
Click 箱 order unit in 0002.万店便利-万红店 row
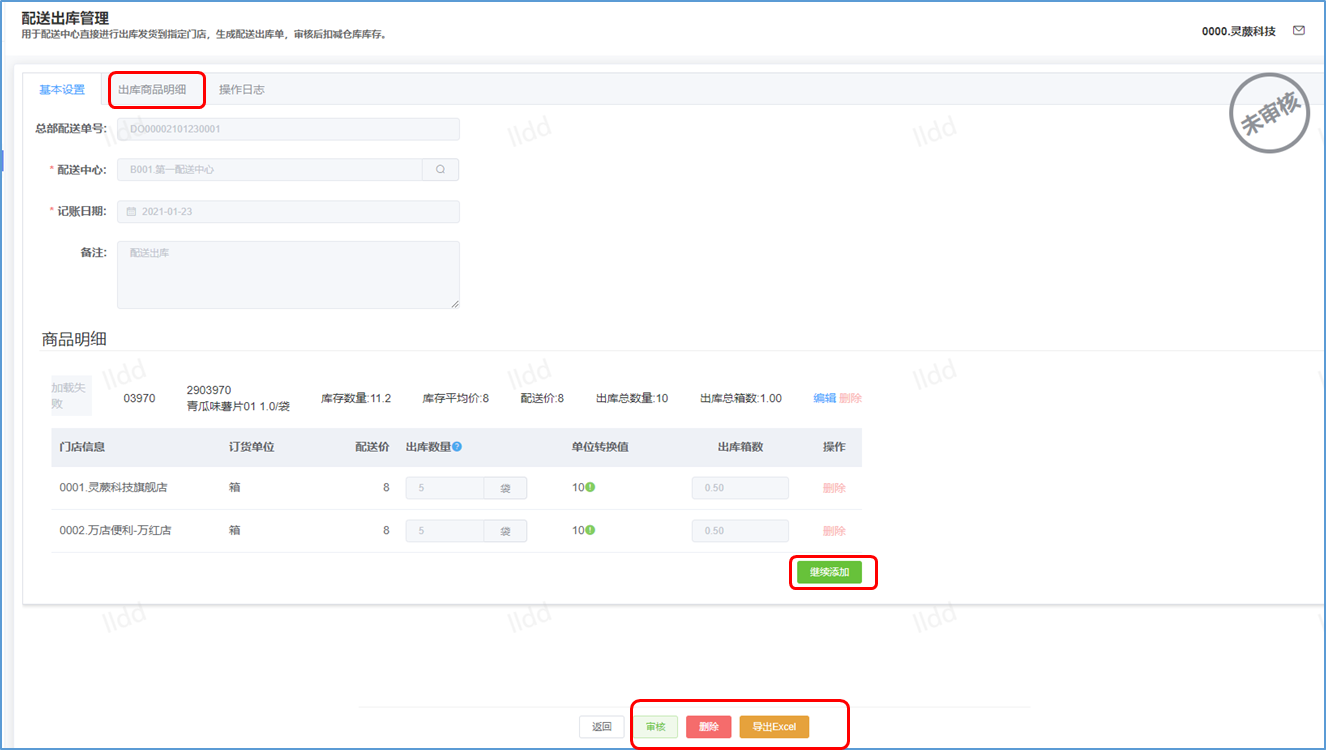pyautogui.click(x=234, y=530)
